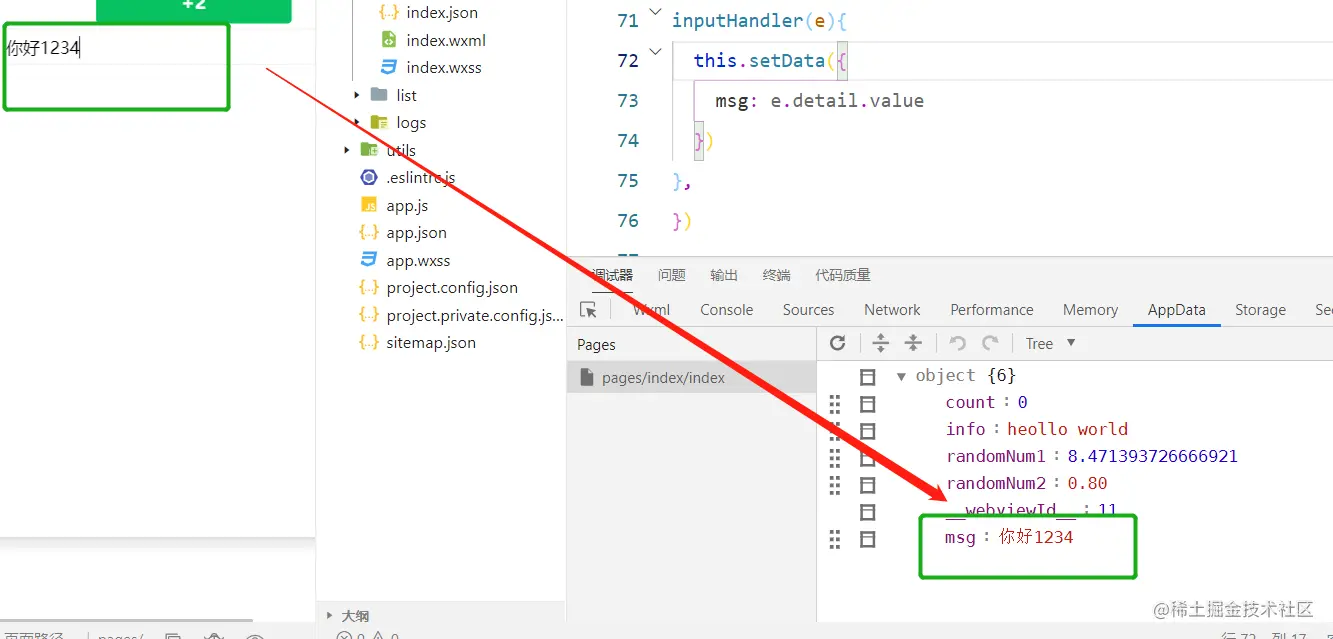Open project.private.config.js in file tree
Screen dimensions: 1333x639
tap(475, 315)
